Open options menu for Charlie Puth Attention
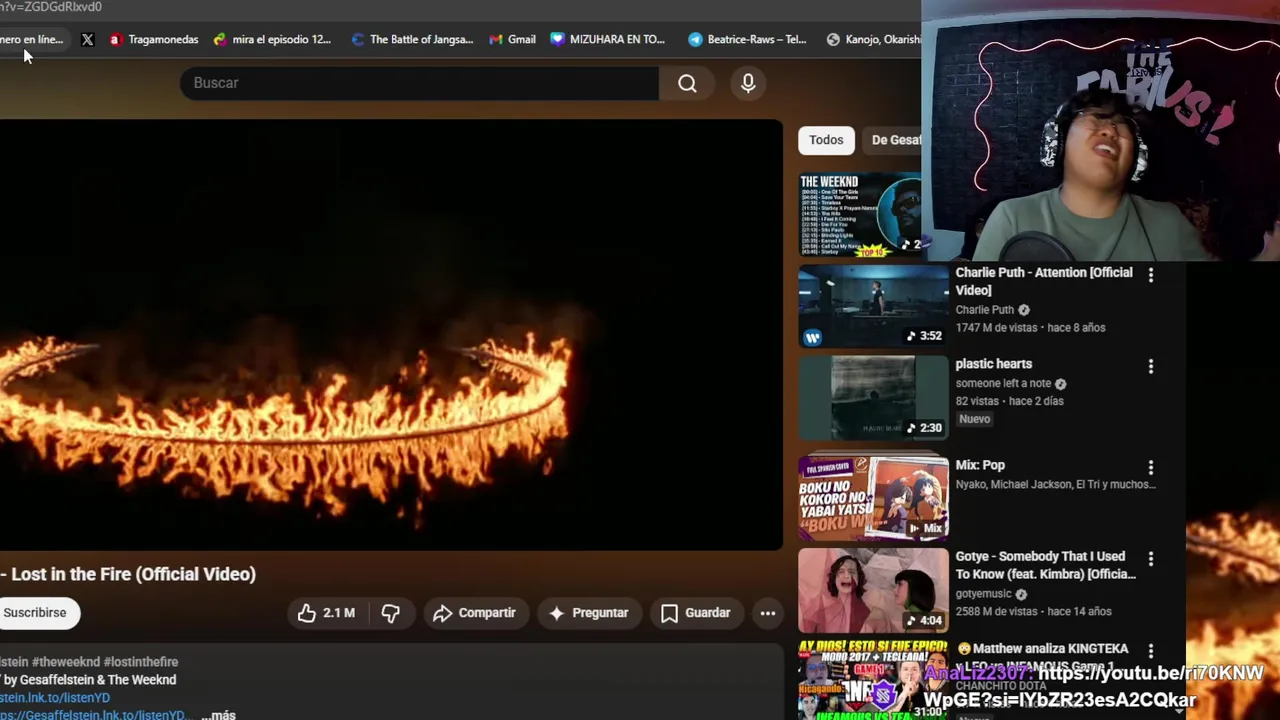Screen dimensions: 1280x720 (1151, 275)
